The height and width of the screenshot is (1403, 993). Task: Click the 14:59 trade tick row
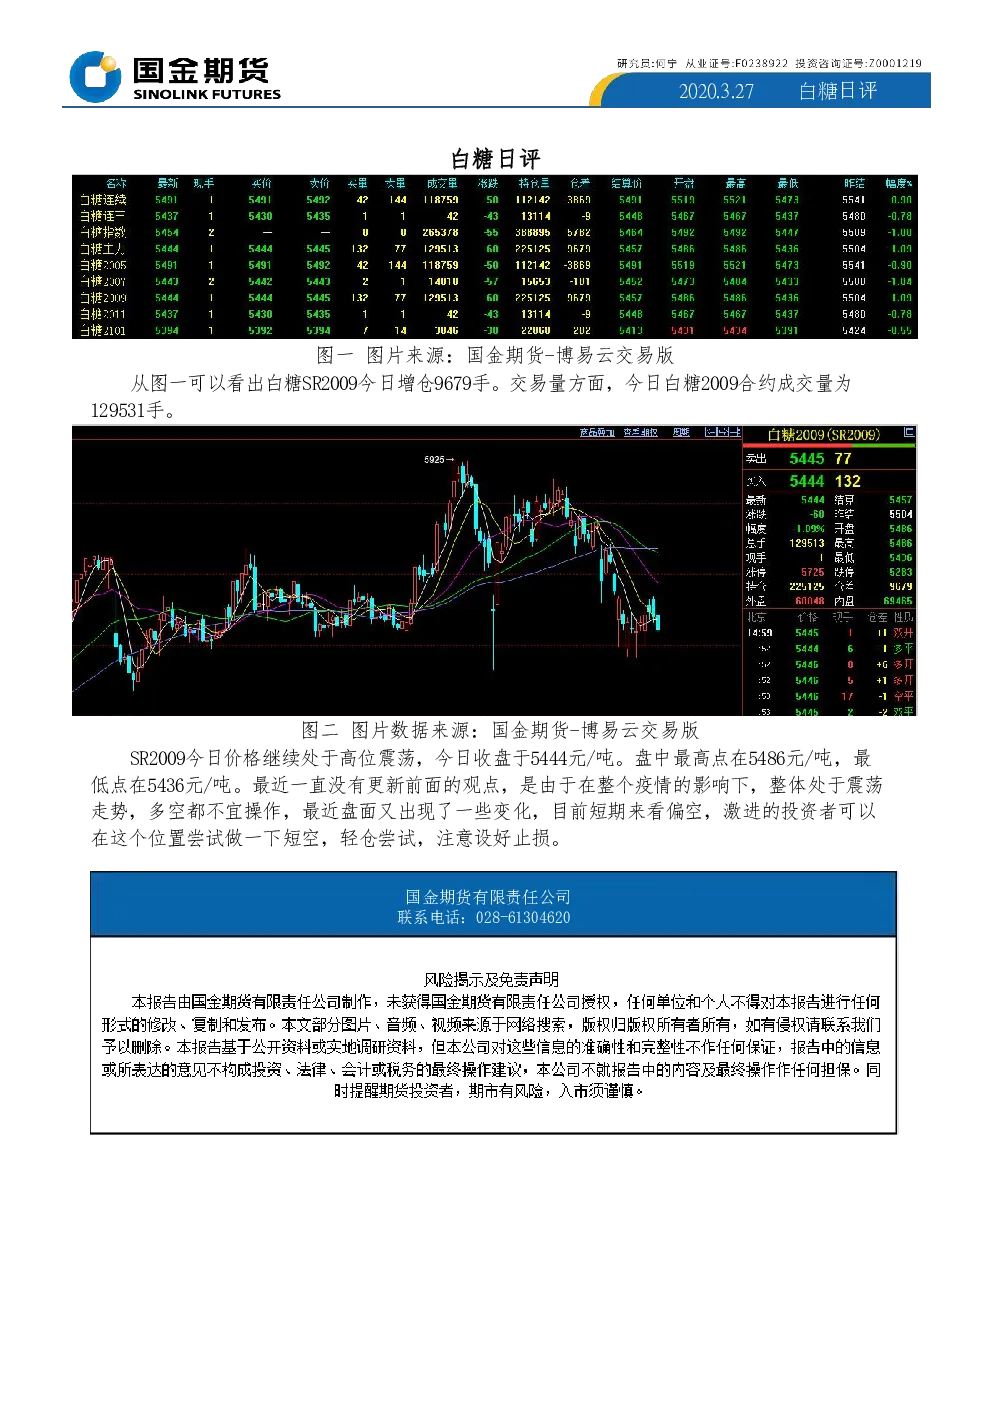(830, 633)
